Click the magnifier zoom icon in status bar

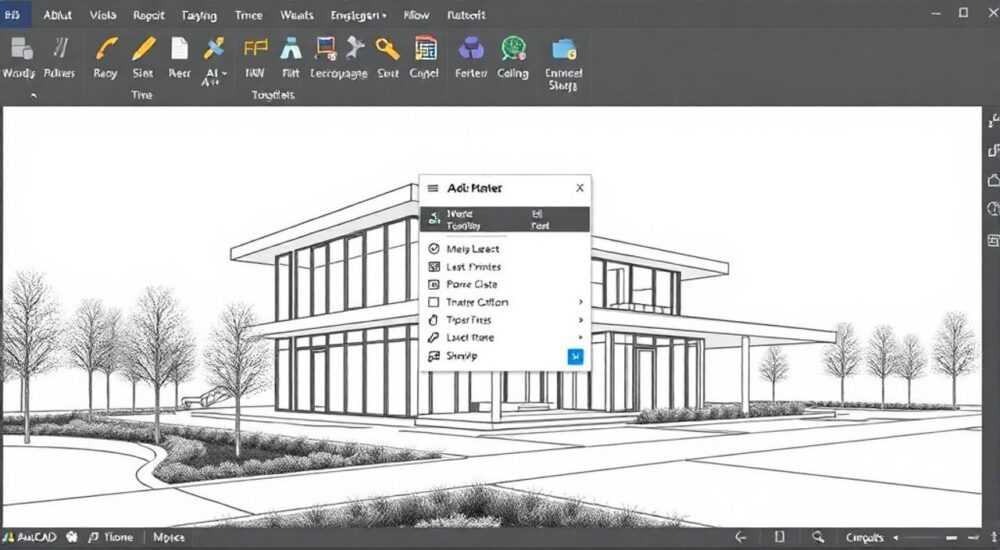pos(818,537)
